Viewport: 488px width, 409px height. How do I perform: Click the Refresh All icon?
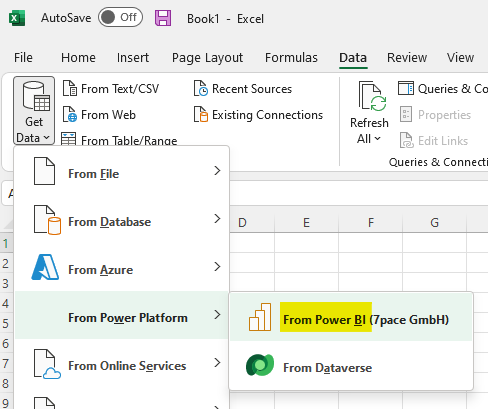coord(372,96)
